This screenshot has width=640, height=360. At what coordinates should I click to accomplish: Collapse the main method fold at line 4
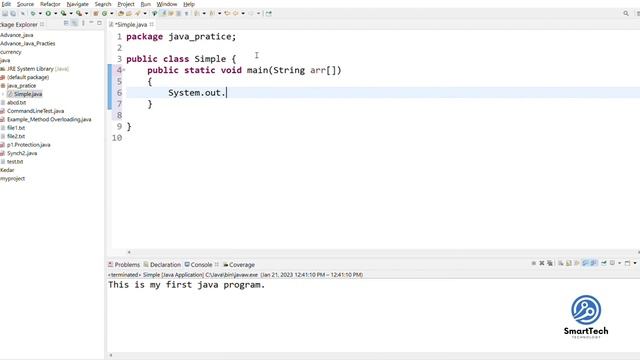[124, 70]
